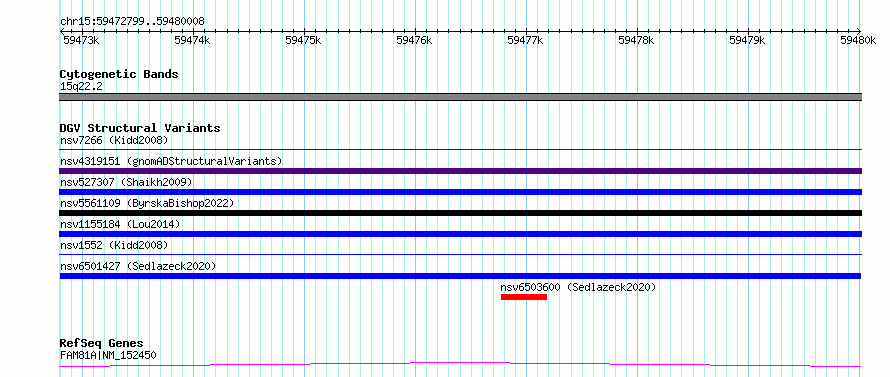The image size is (890, 377).
Task: Click the purple nsv4319151 variant bar
Action: click(460, 171)
